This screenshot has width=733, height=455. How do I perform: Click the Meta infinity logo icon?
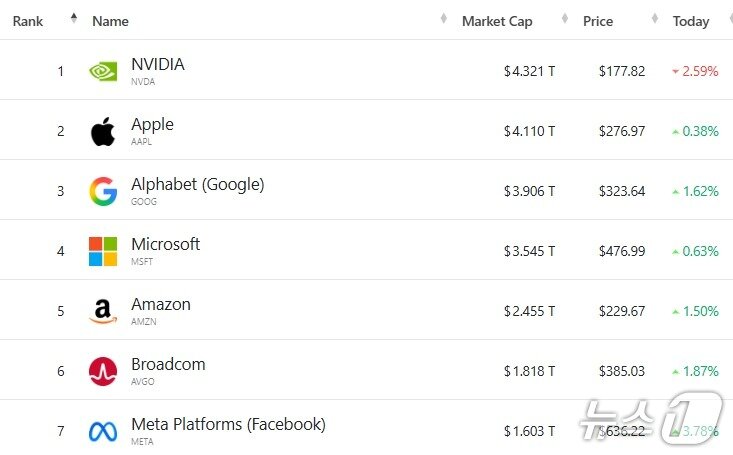pos(103,431)
